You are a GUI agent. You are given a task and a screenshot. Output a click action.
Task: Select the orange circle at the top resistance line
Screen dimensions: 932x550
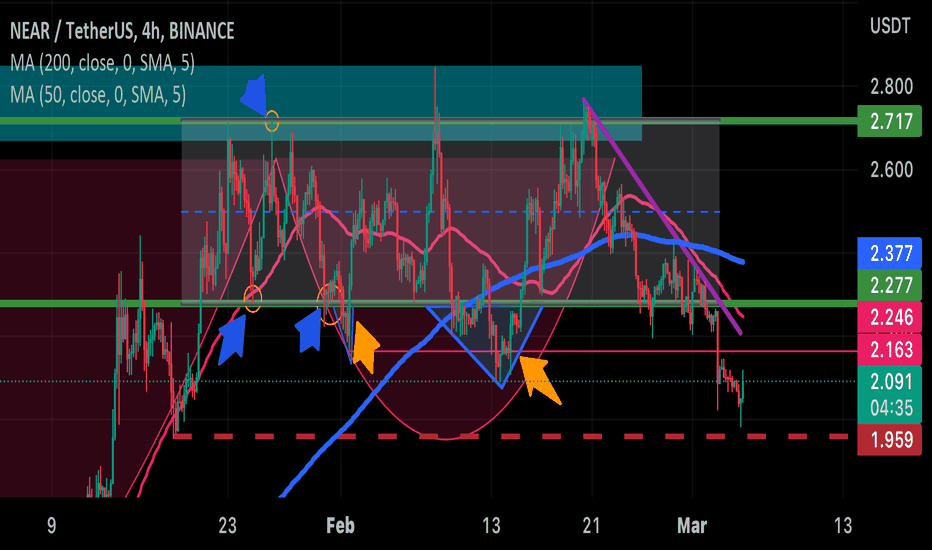coord(272,121)
